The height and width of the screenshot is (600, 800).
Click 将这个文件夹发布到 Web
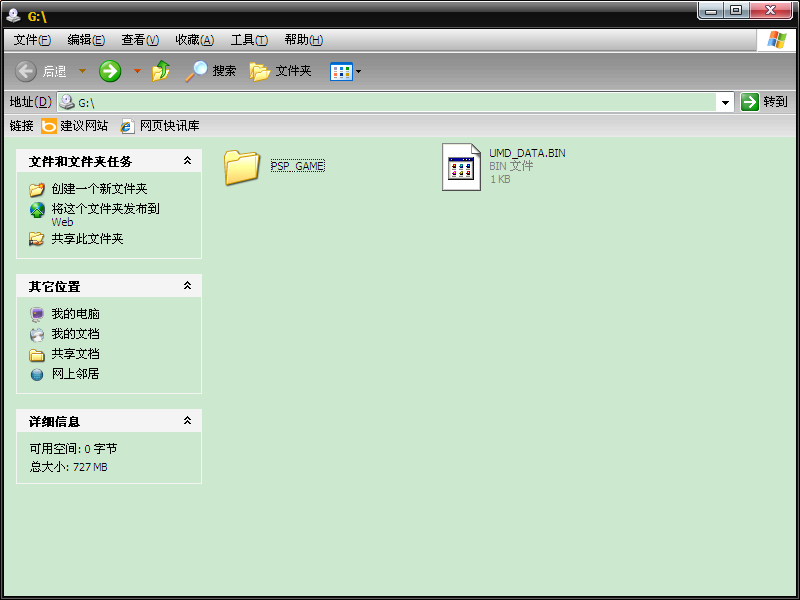(x=106, y=215)
